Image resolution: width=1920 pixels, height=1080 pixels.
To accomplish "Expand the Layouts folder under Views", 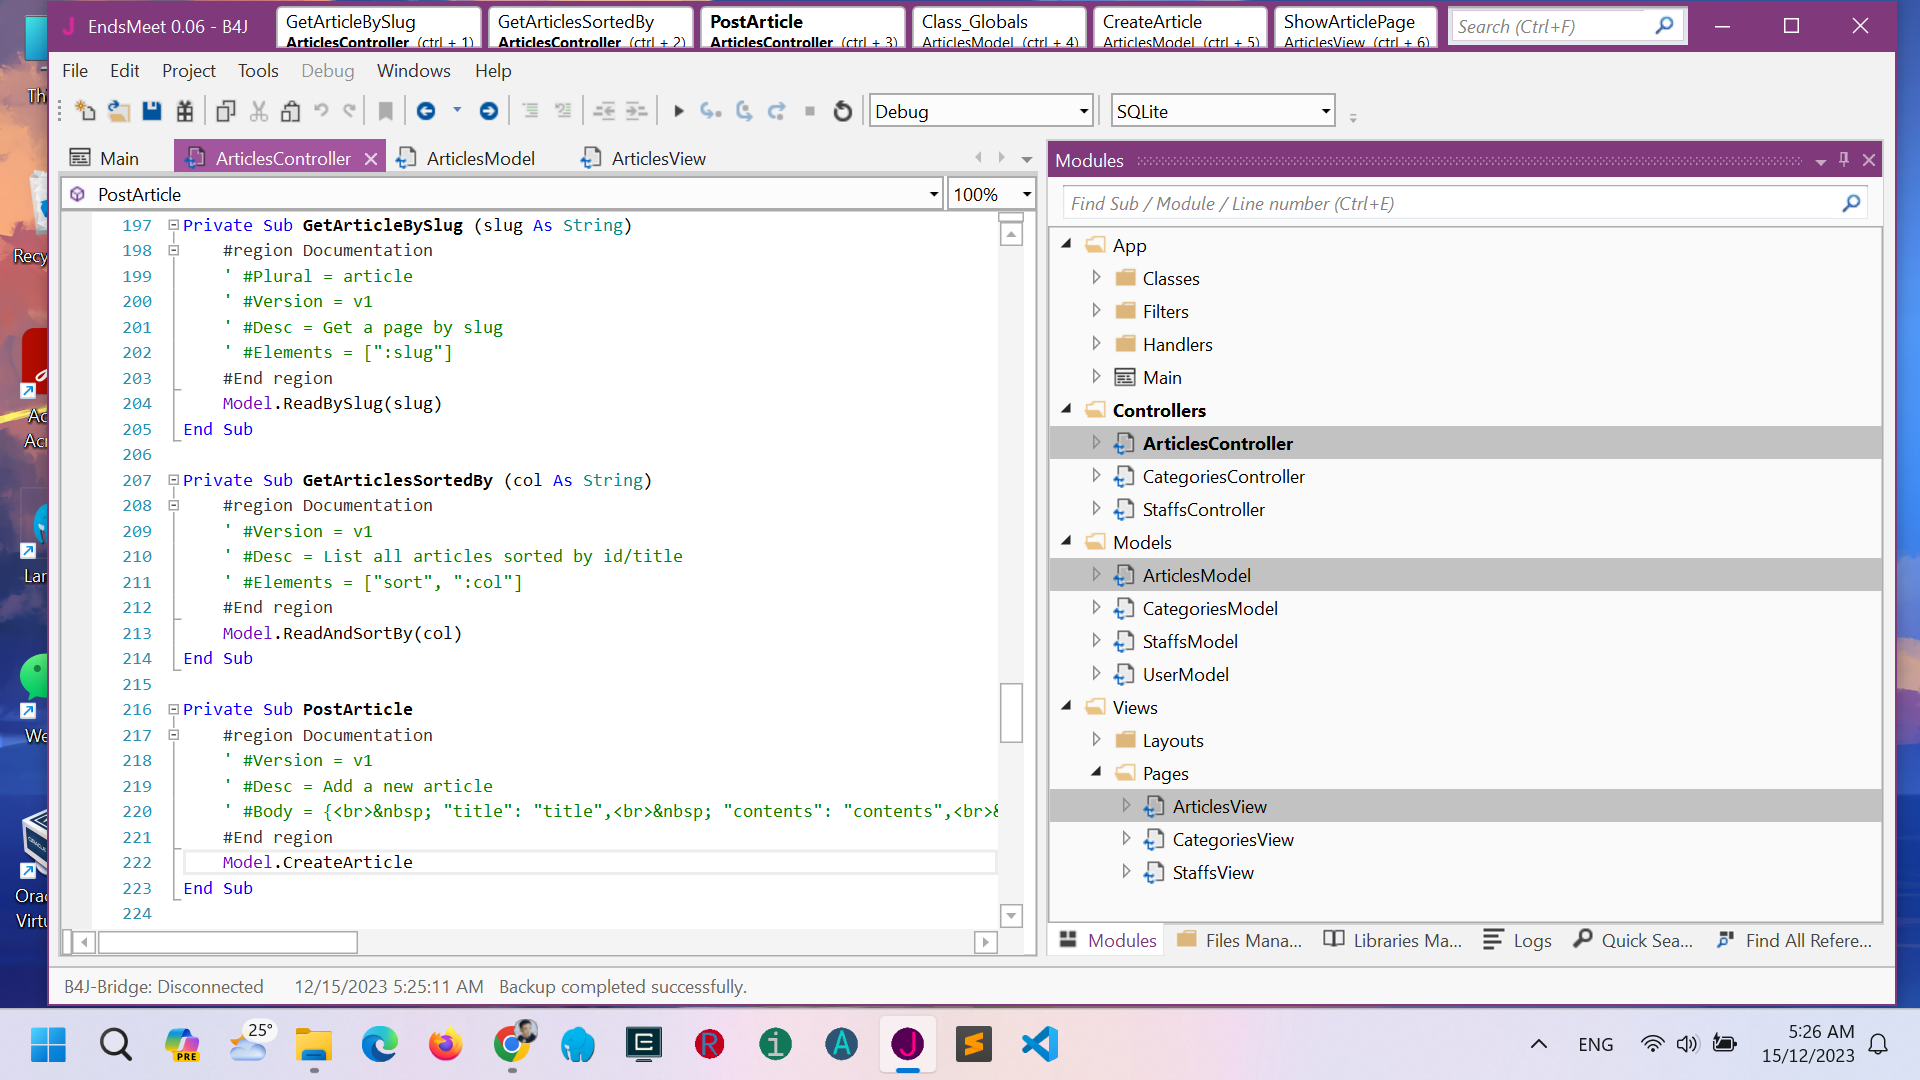I will (x=1097, y=740).
